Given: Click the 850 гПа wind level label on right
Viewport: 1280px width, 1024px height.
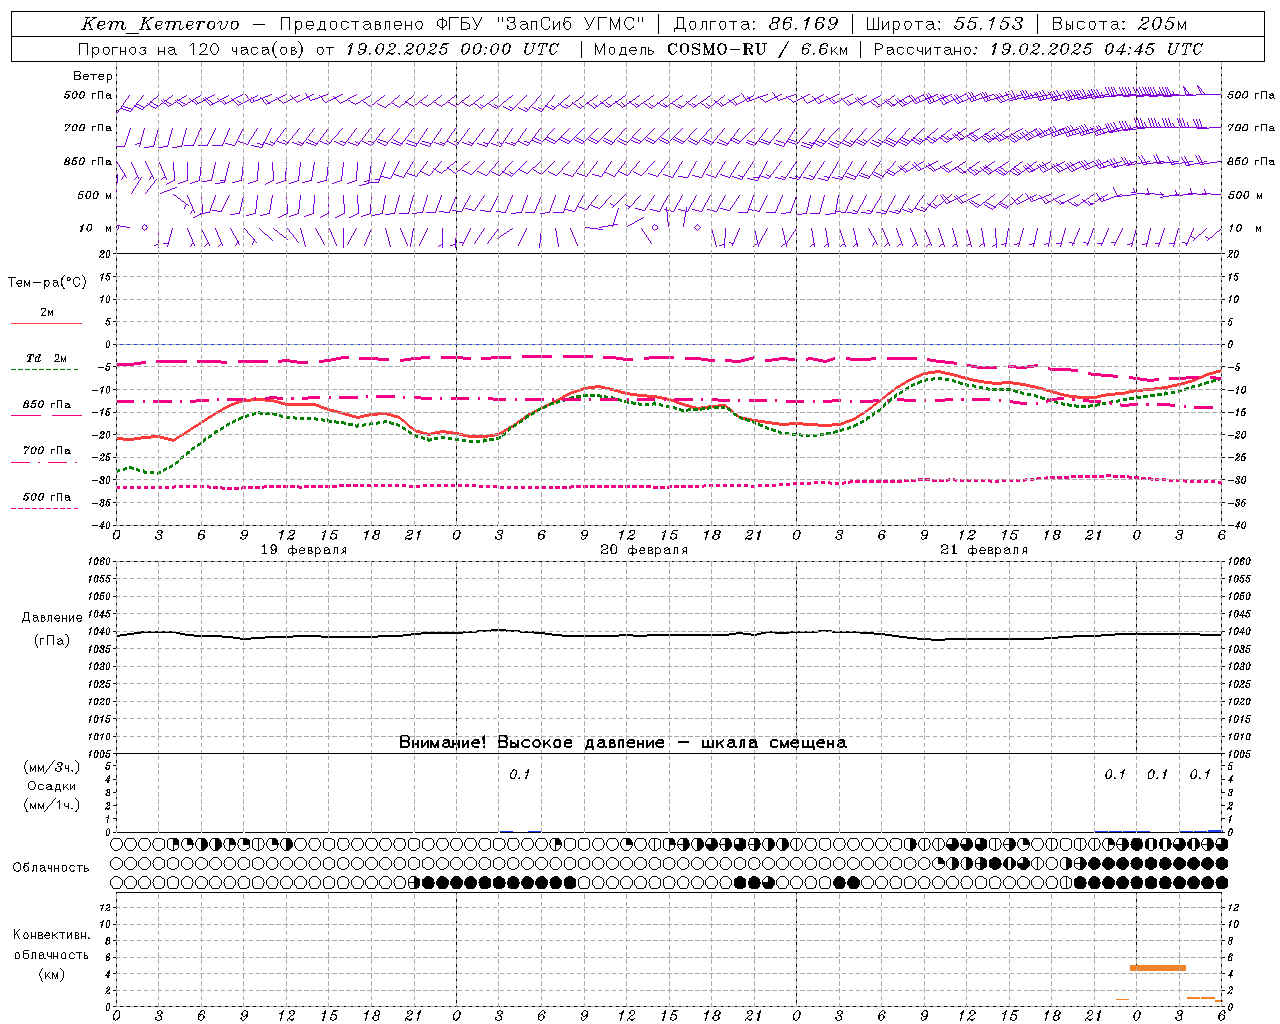Looking at the screenshot, I should [1251, 161].
